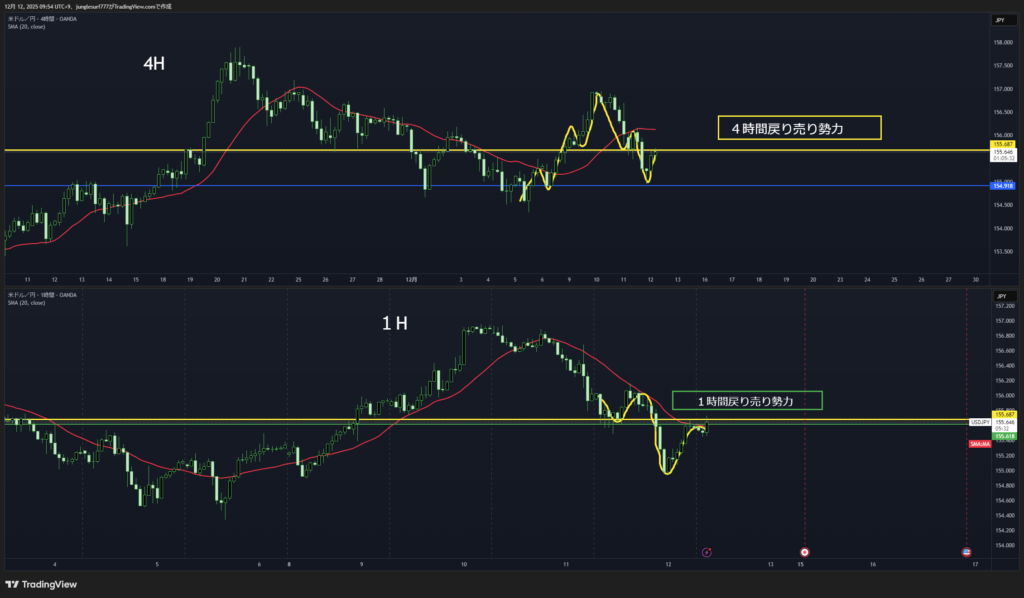Viewport: 1024px width, 598px height.
Task: Open the US flag economic event marker
Action: [x=966, y=551]
